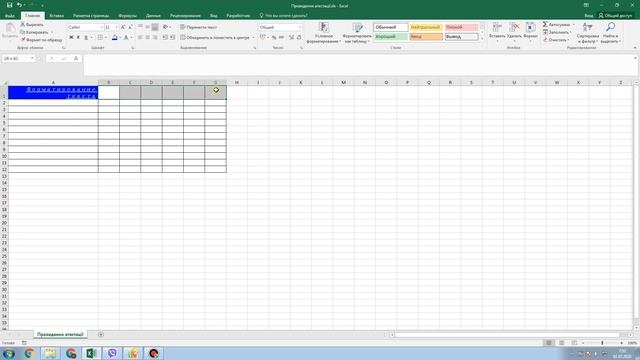Screen dimensions: 640x360
Task: Undo the last action
Action: (x=19, y=5)
